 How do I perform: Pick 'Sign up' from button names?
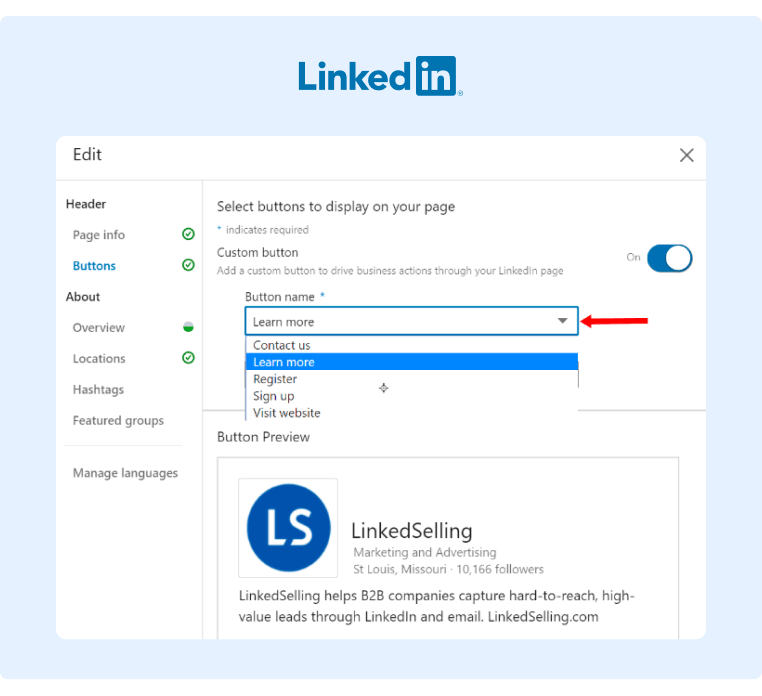(273, 396)
